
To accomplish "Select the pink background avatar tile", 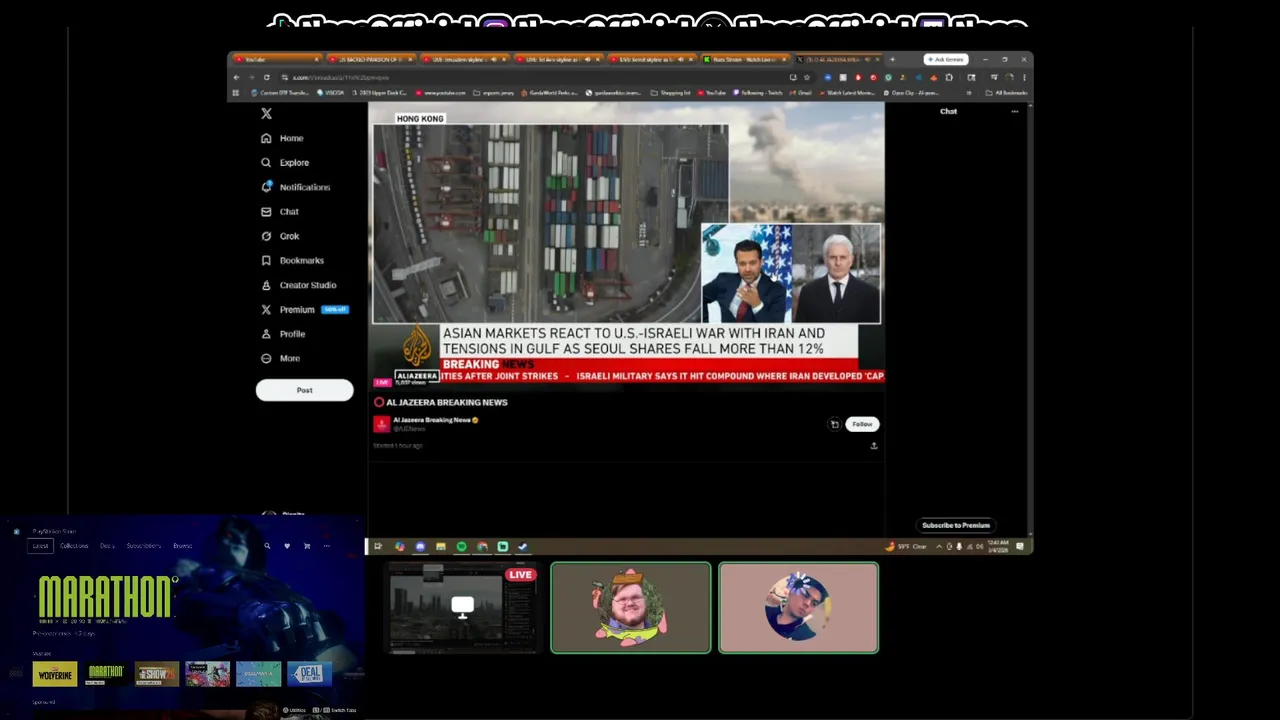I will pos(799,608).
